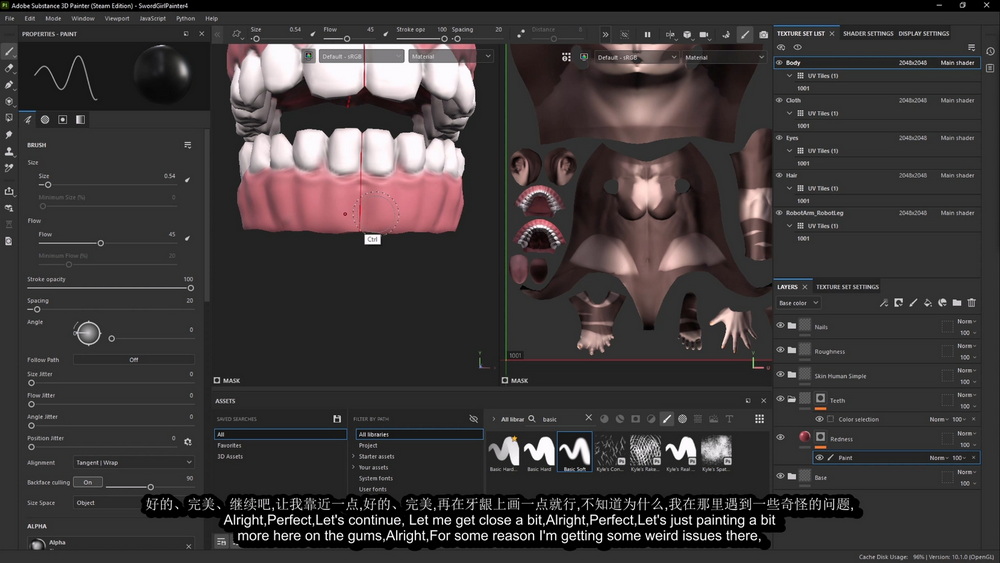Image resolution: width=1000 pixels, height=563 pixels.
Task: Switch to Texture Set Settings tab
Action: 847,287
